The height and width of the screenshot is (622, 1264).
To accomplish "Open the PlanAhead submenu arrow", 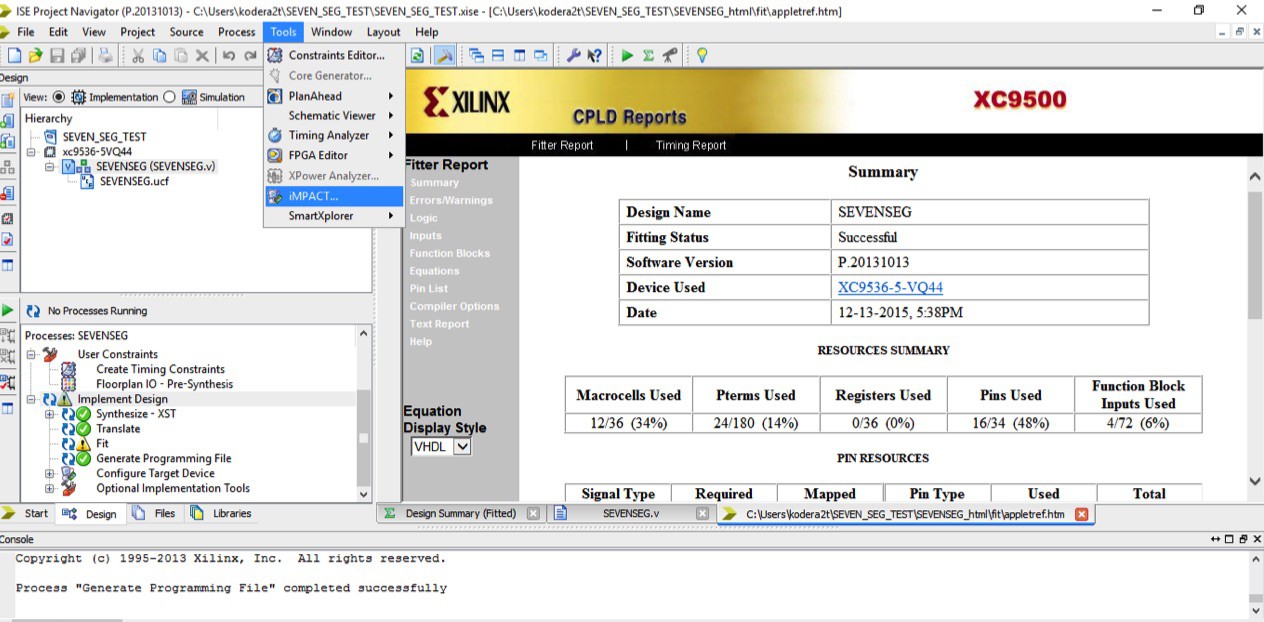I will click(391, 96).
